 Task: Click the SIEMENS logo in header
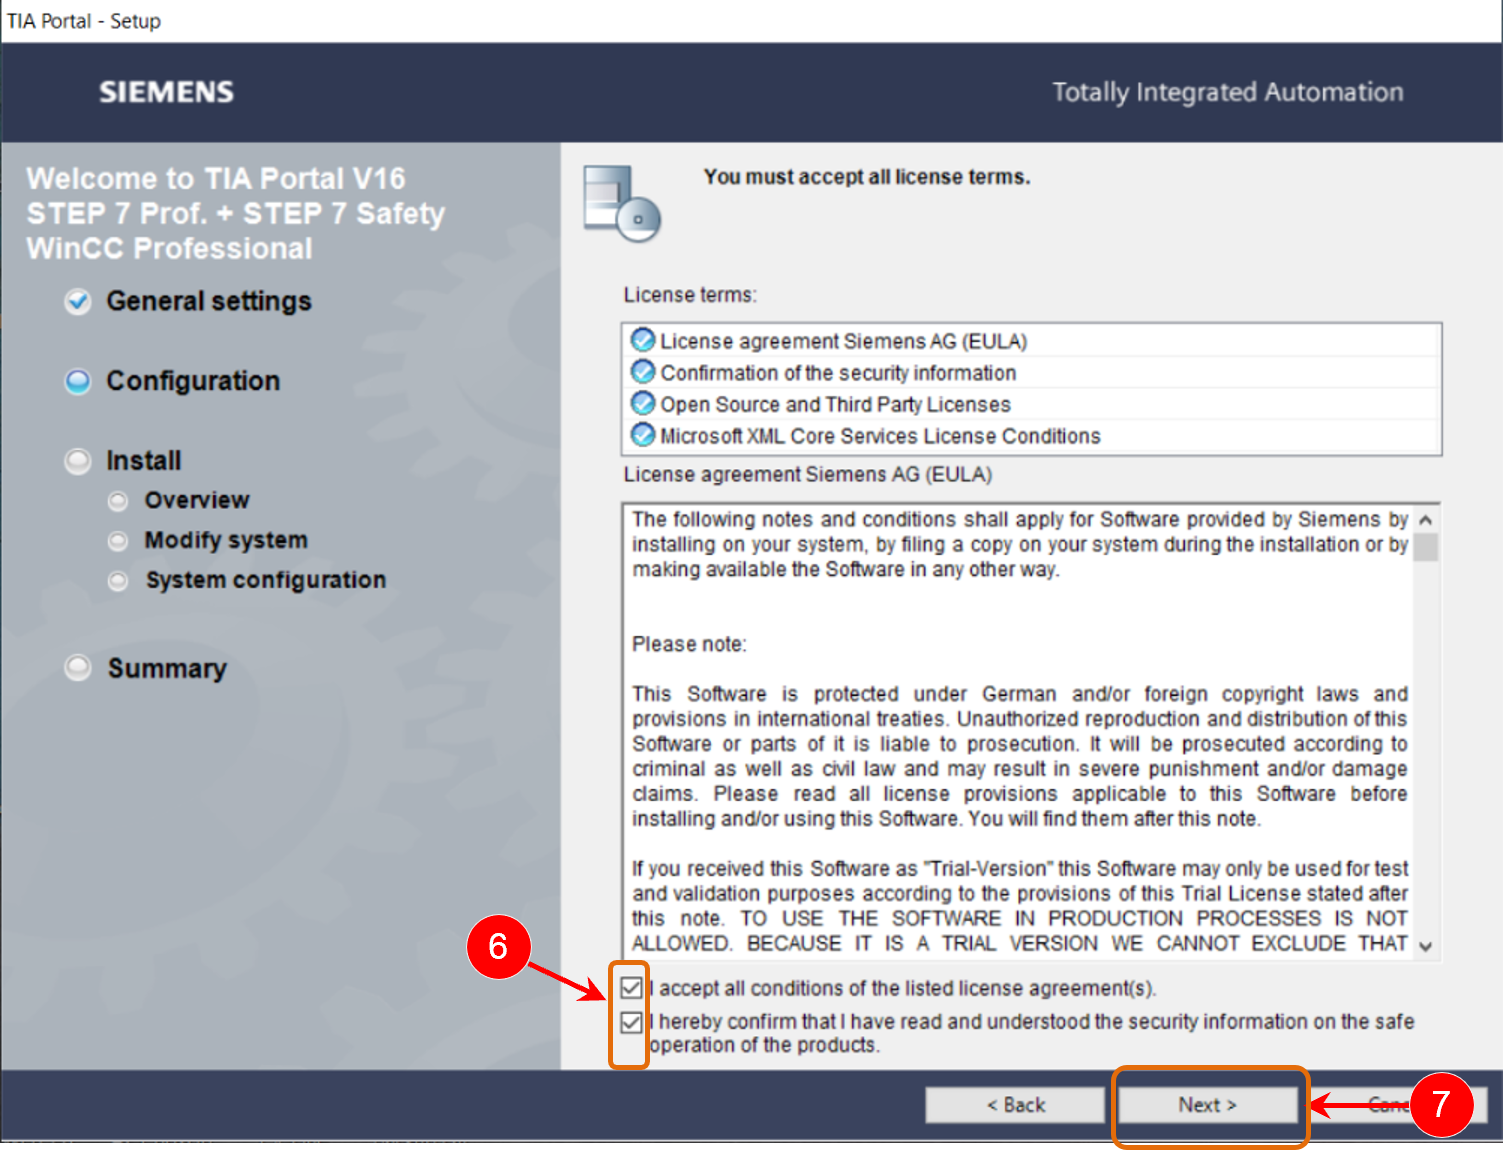coord(166,92)
